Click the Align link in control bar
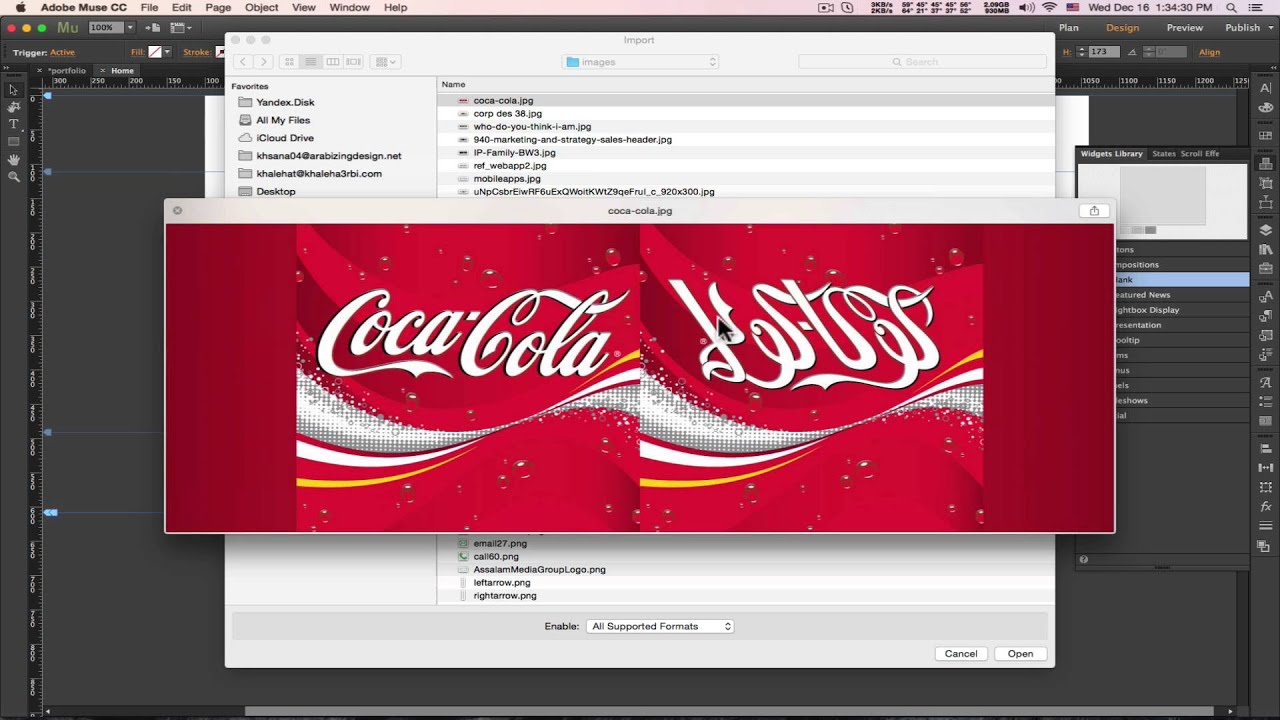The image size is (1280, 720). (x=1210, y=52)
